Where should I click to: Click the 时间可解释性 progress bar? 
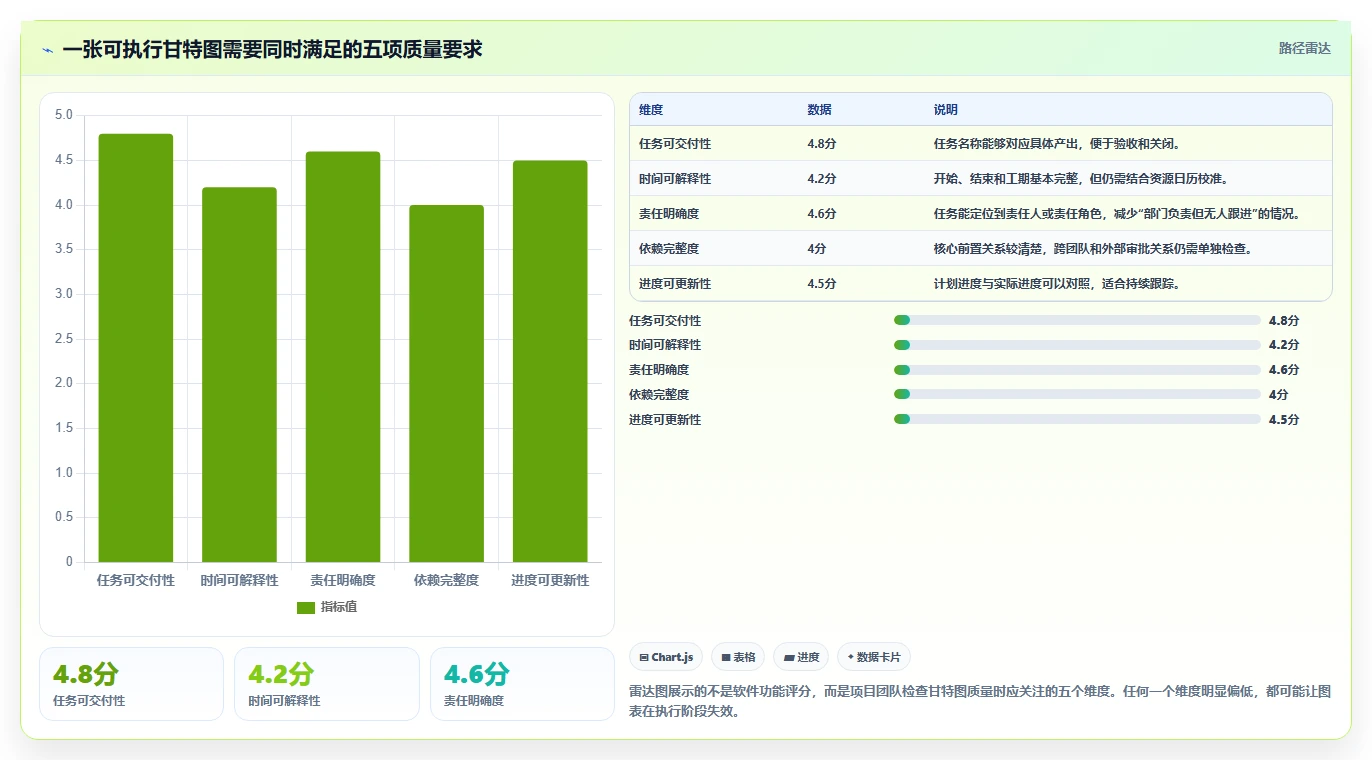[1077, 345]
